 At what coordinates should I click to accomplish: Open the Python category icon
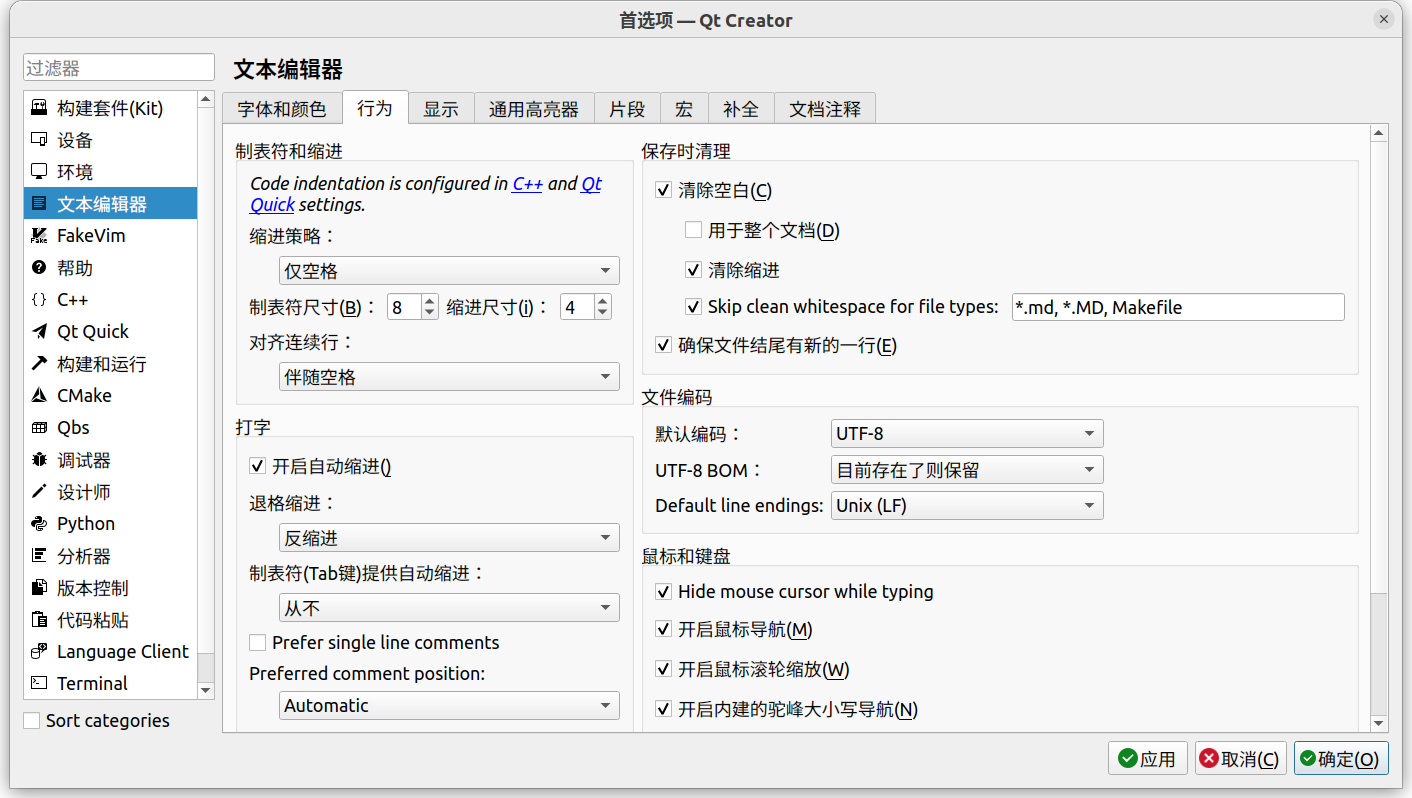pos(39,524)
